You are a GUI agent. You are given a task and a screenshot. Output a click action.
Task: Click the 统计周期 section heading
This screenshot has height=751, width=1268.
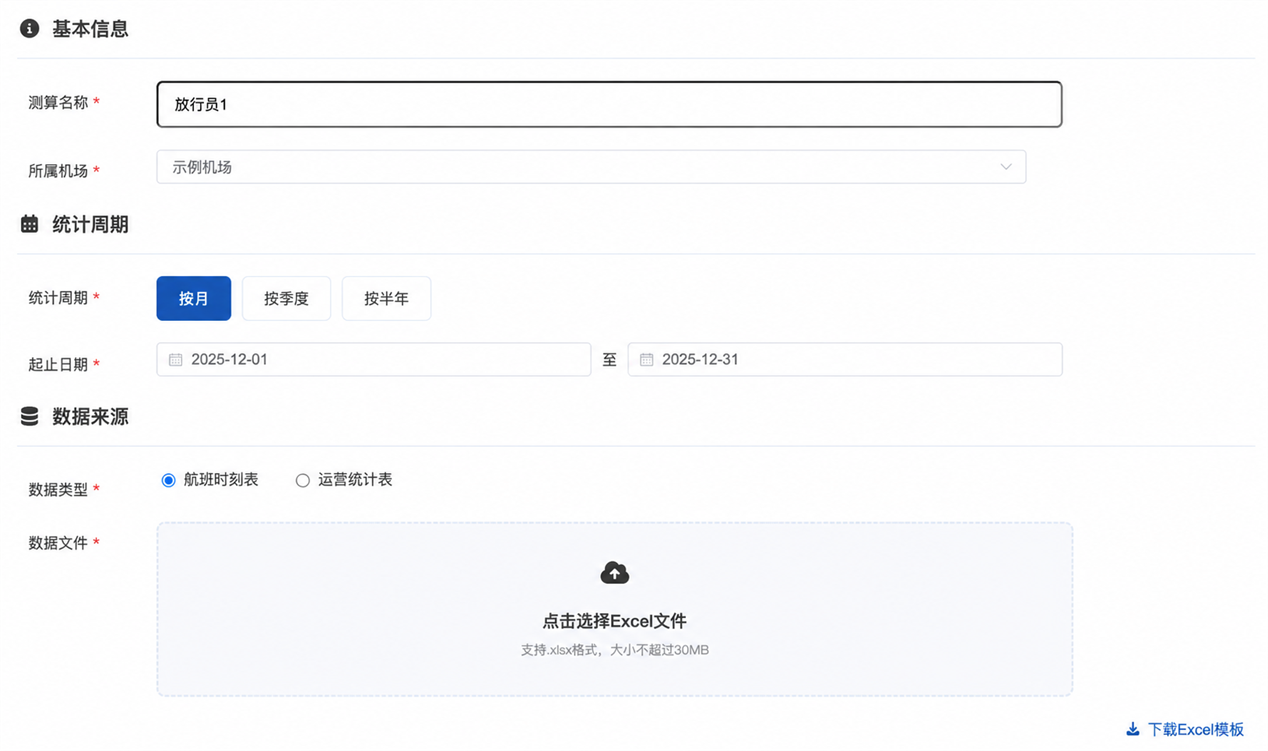90,225
